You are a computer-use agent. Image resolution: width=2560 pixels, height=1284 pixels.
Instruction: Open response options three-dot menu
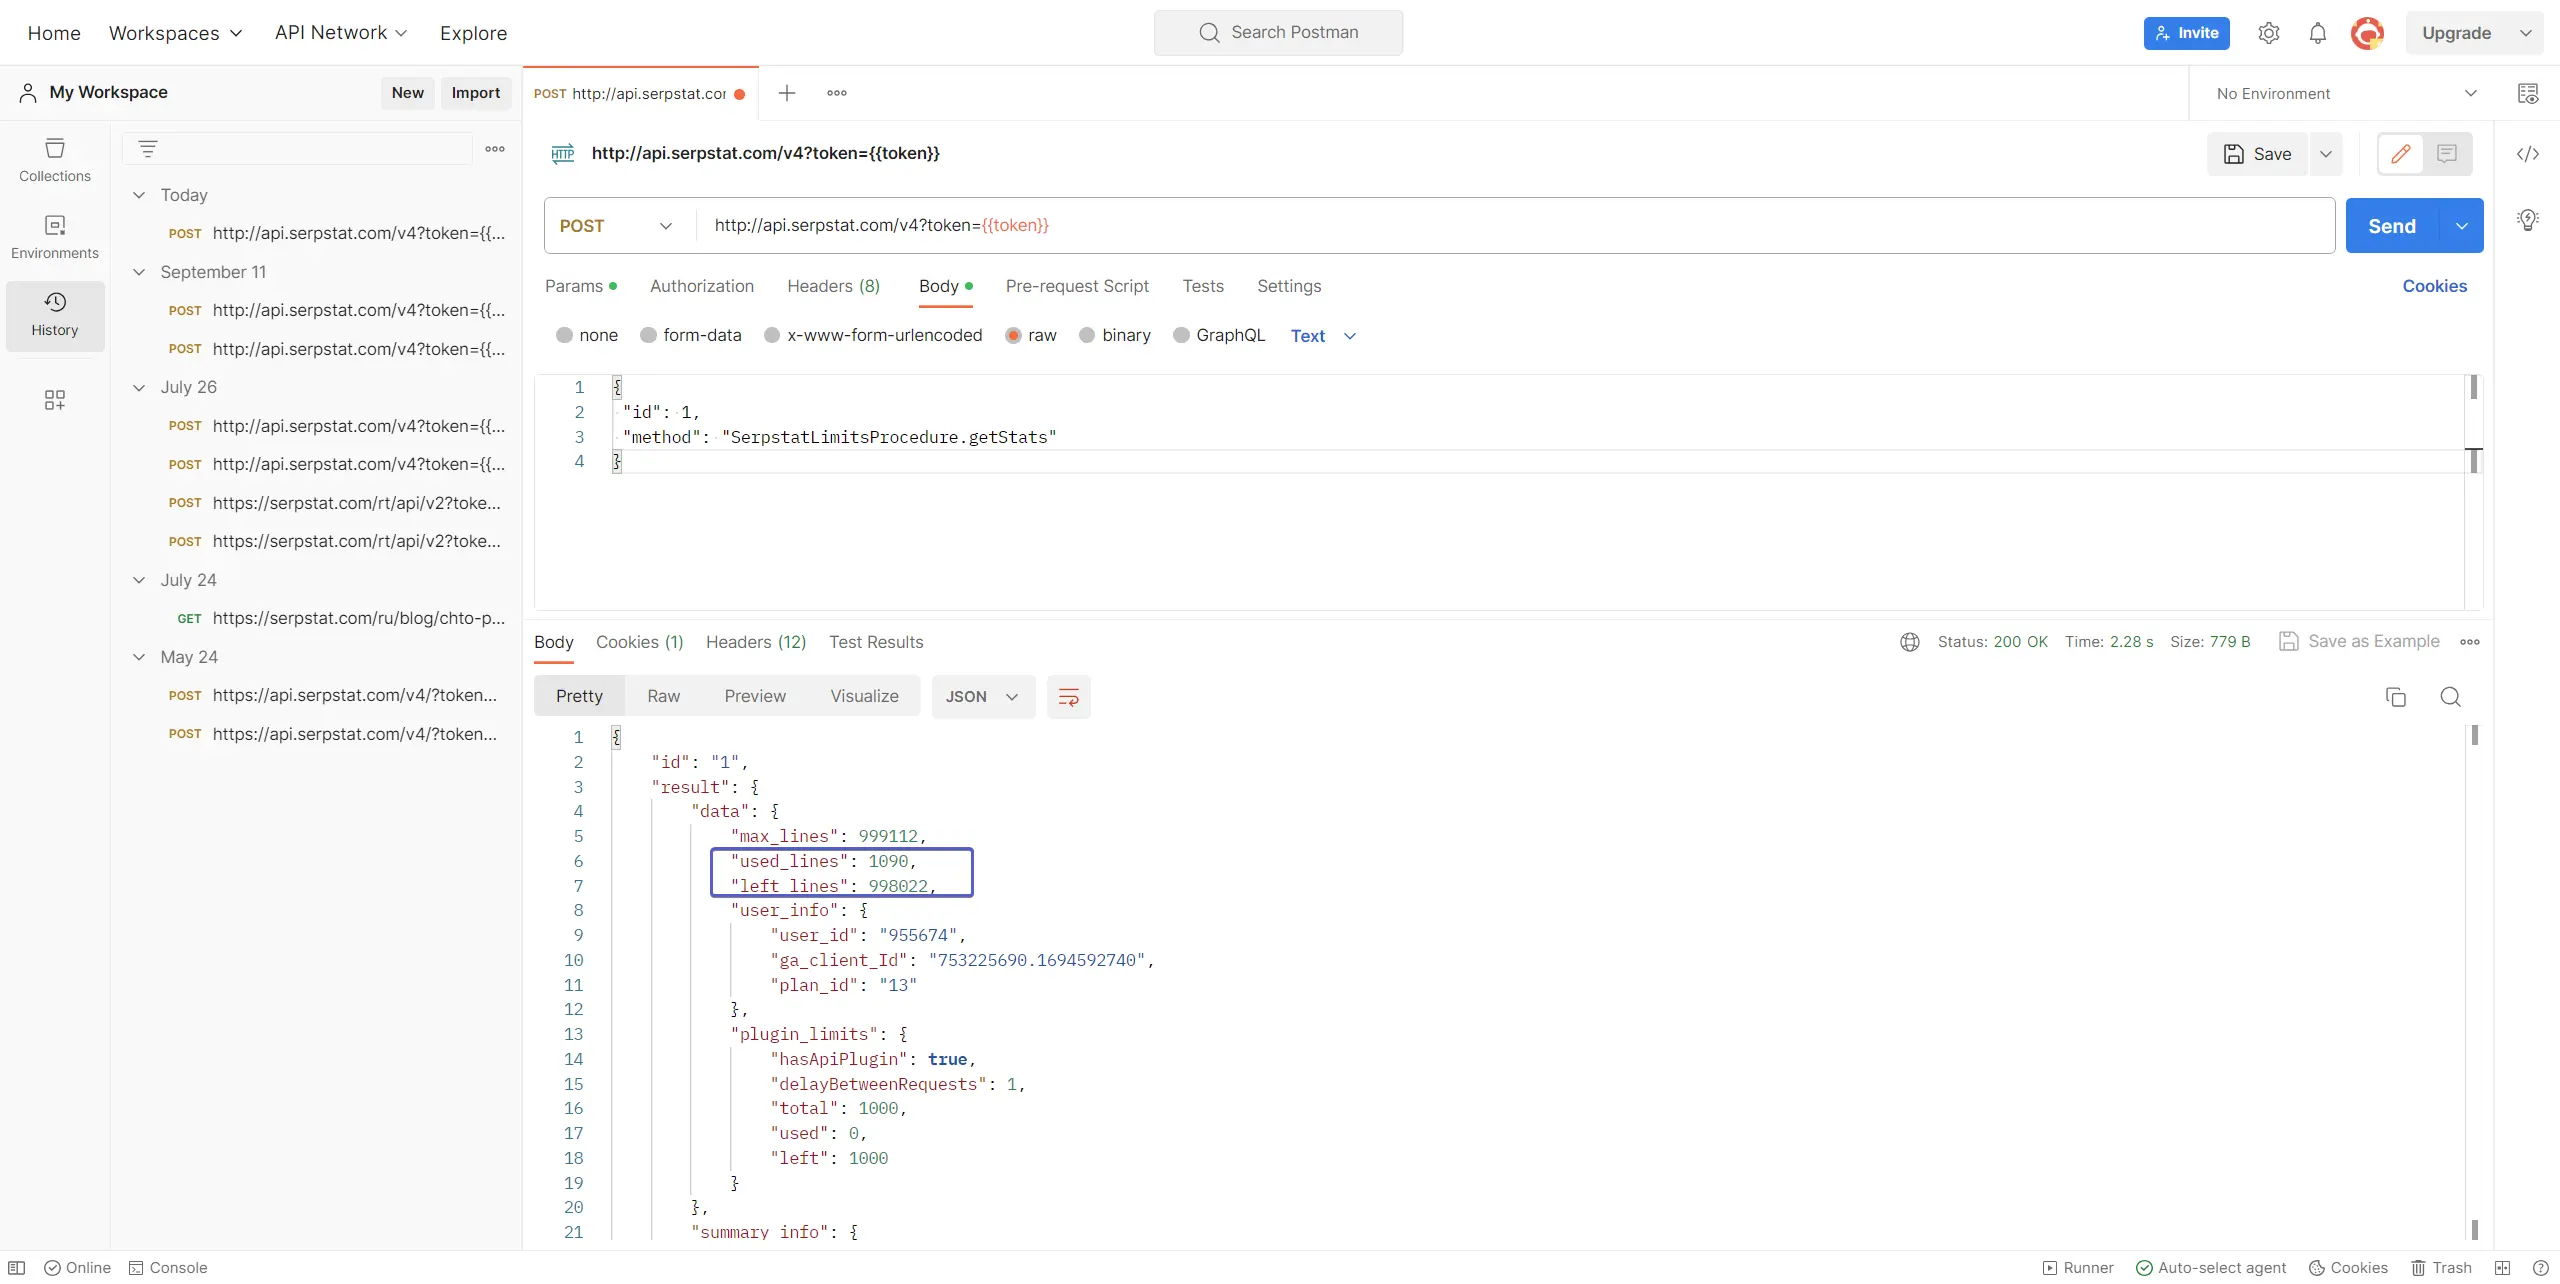2470,642
